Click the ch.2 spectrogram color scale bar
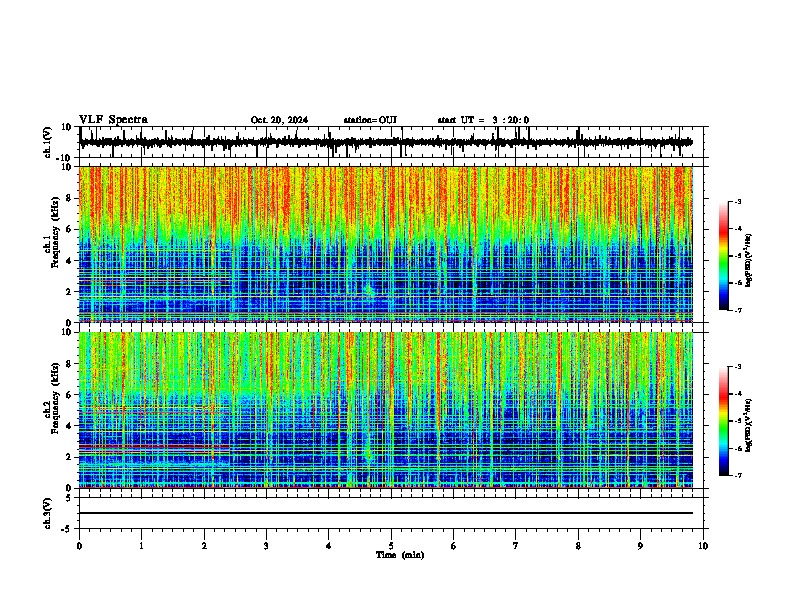The width and height of the screenshot is (792, 612). (x=724, y=421)
